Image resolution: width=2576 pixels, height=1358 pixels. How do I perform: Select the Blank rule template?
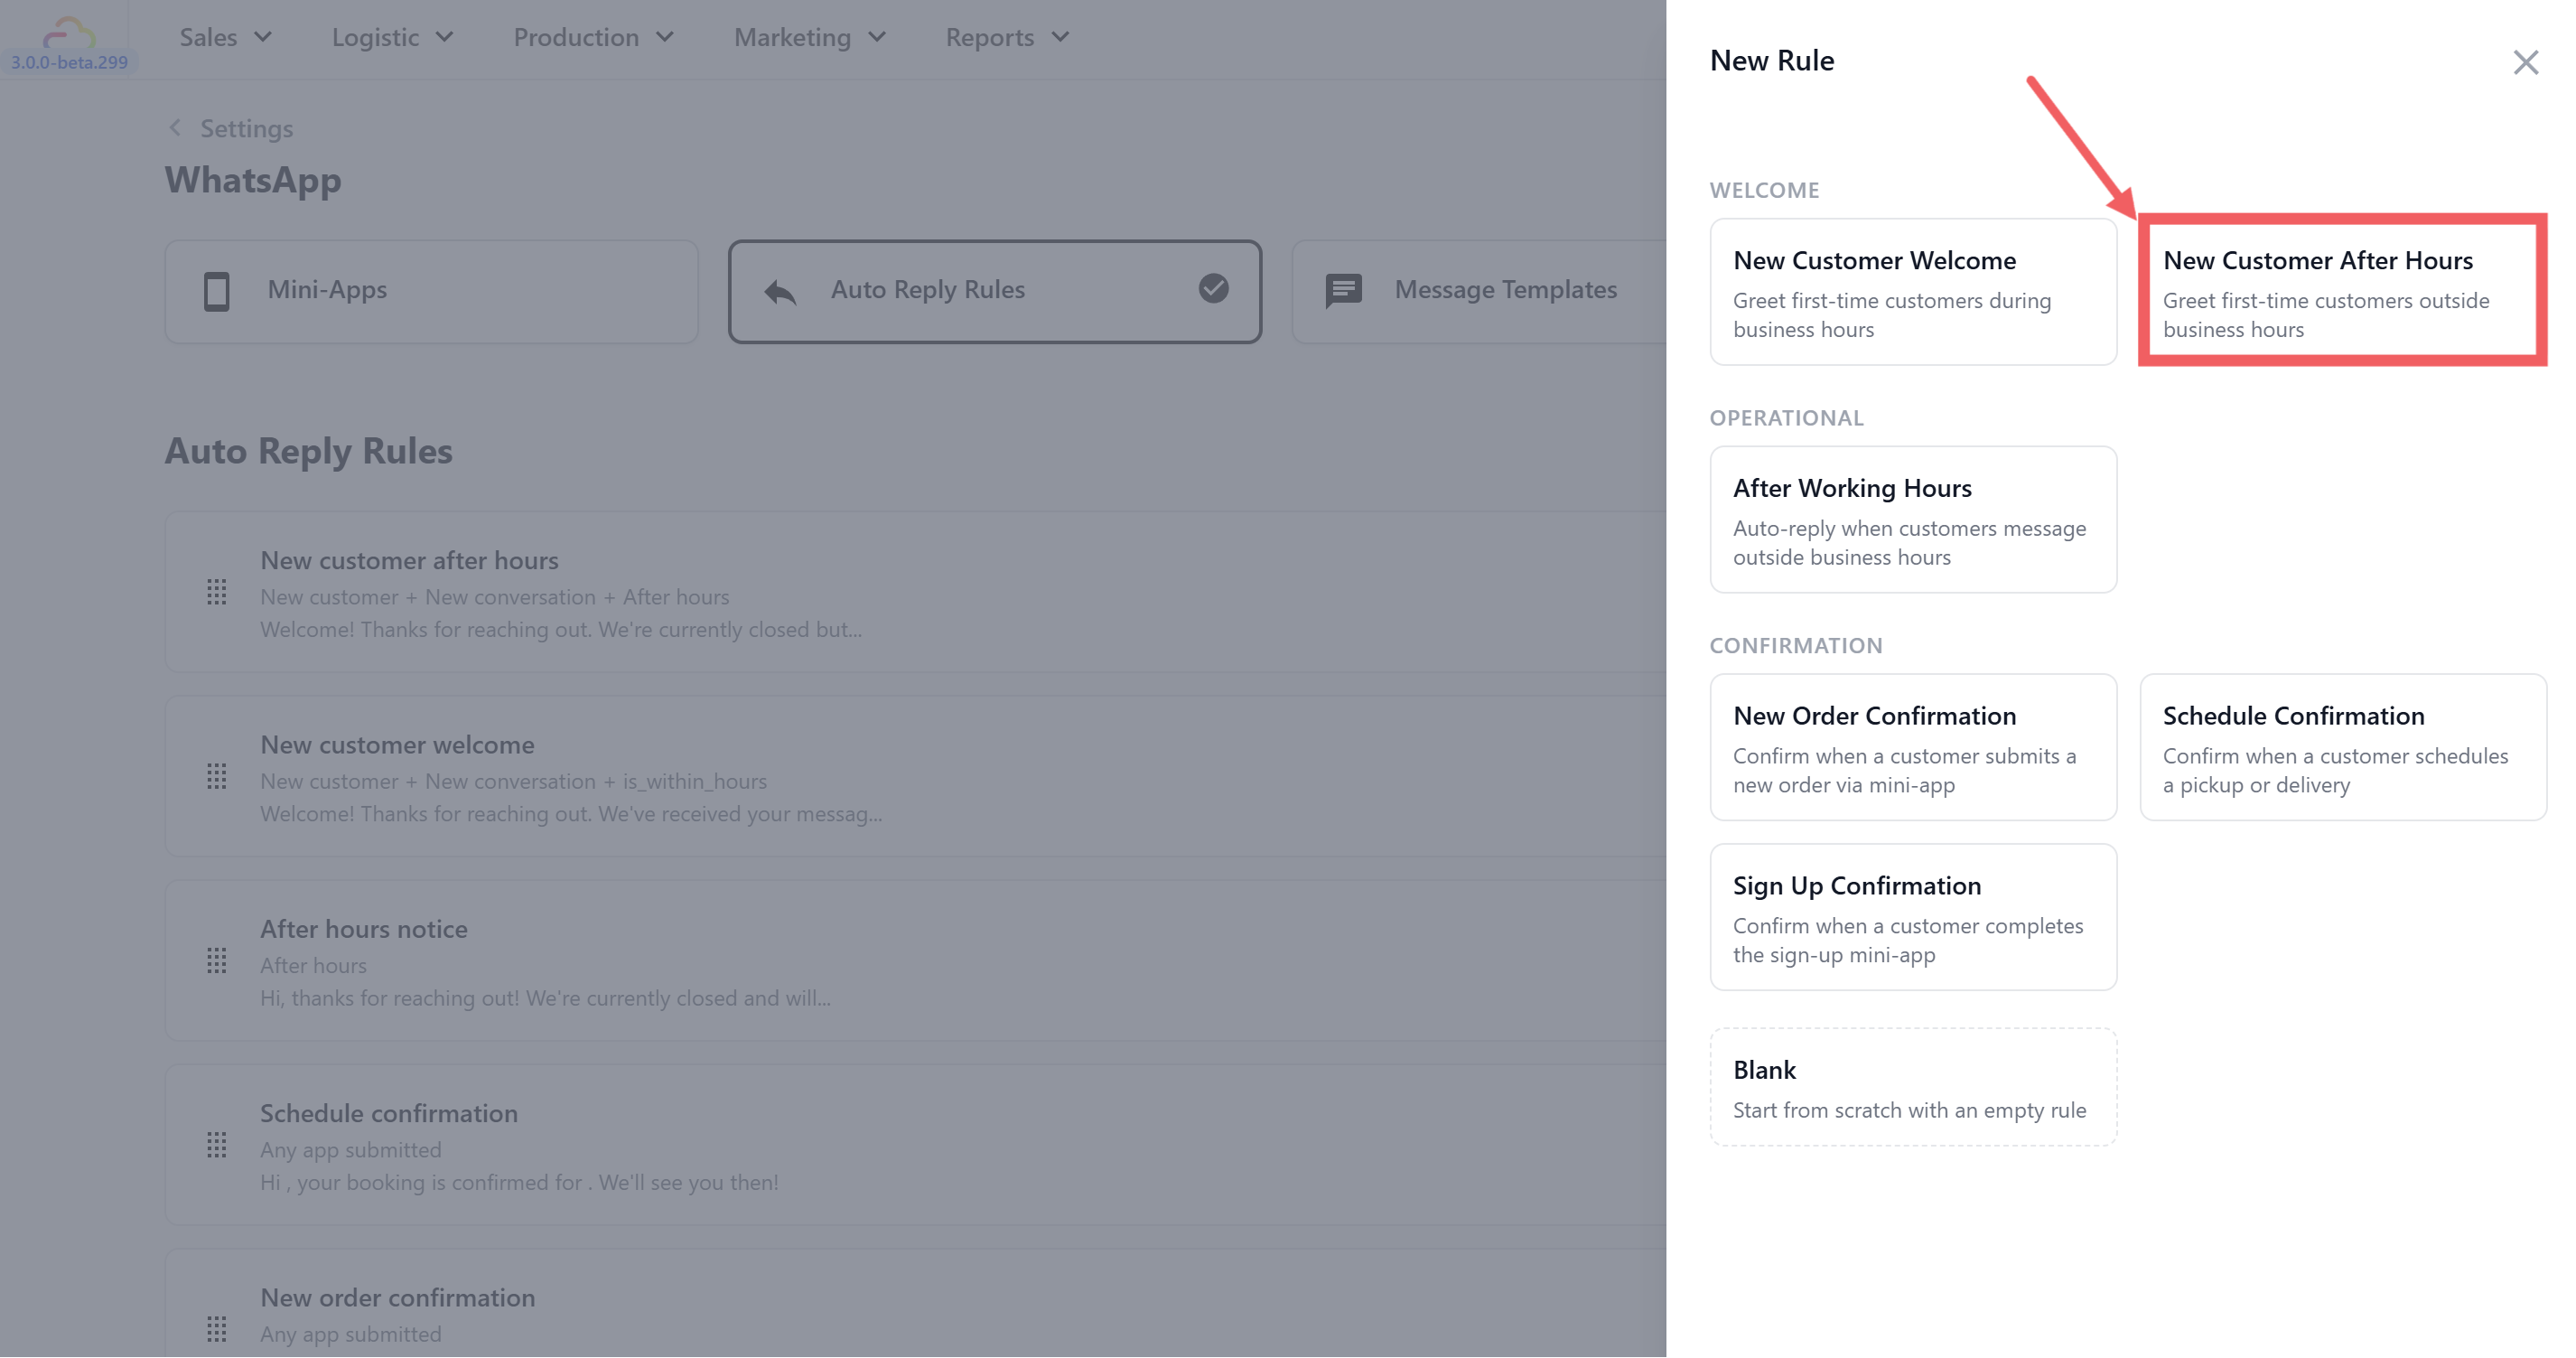1912,1088
